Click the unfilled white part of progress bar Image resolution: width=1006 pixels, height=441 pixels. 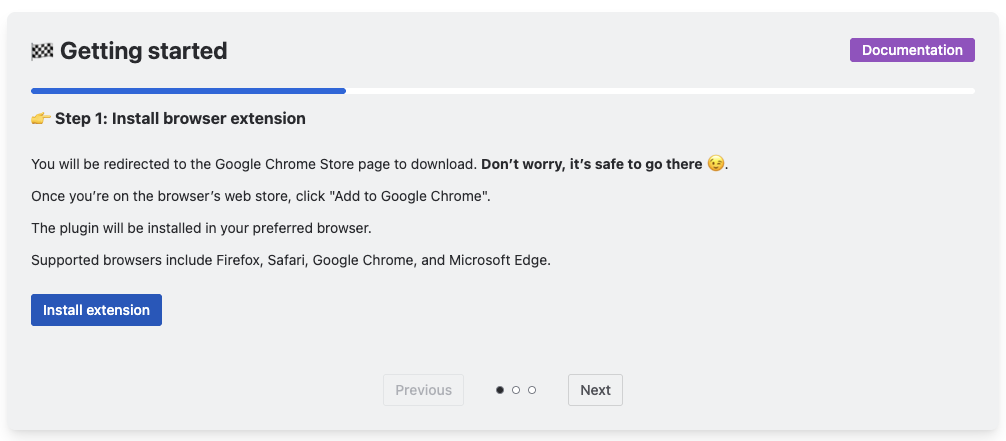[x=660, y=91]
